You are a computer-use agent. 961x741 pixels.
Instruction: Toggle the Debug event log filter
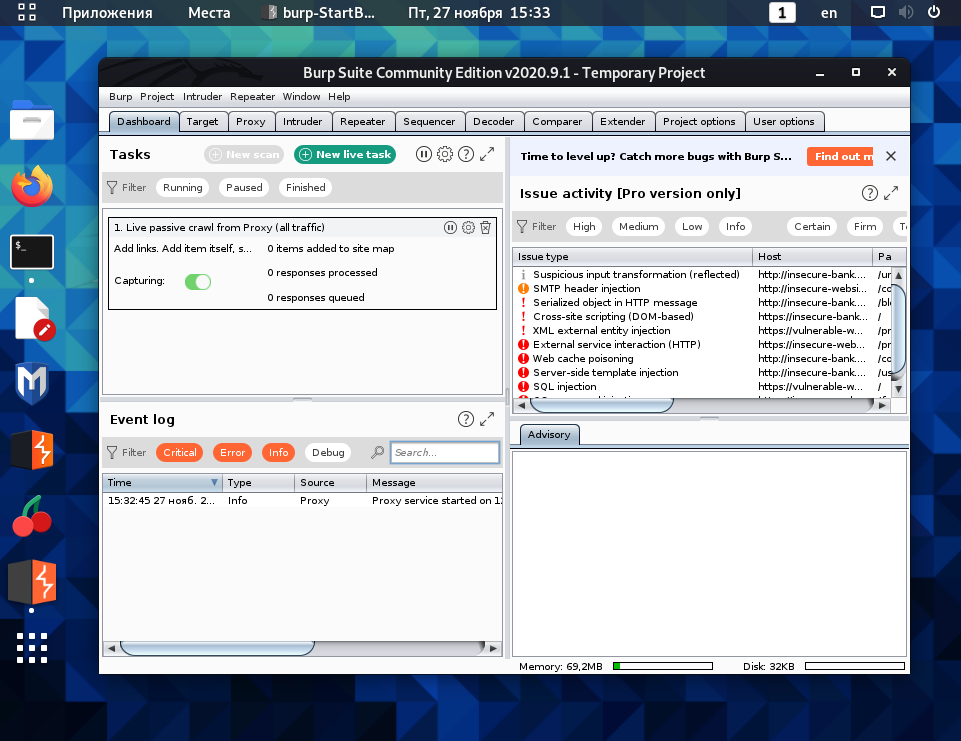328,452
